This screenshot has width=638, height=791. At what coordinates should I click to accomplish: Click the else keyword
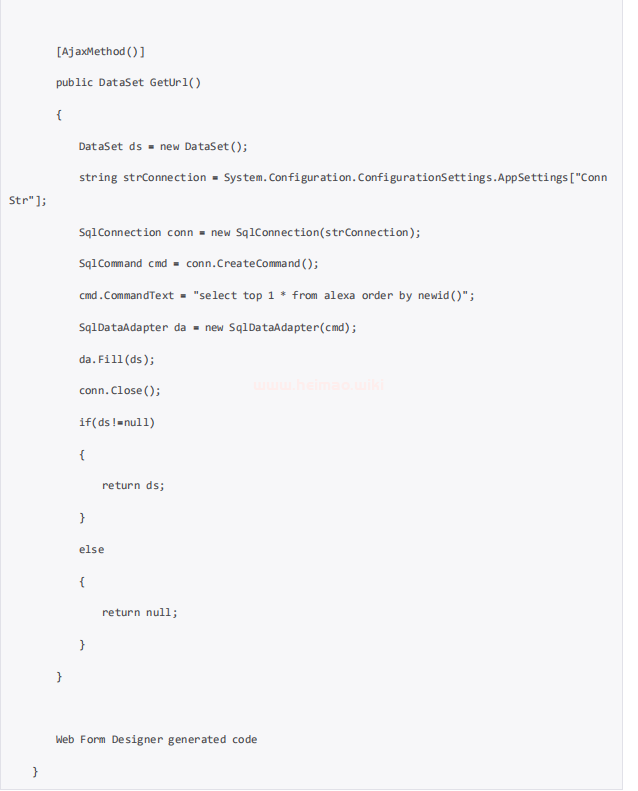(x=91, y=549)
